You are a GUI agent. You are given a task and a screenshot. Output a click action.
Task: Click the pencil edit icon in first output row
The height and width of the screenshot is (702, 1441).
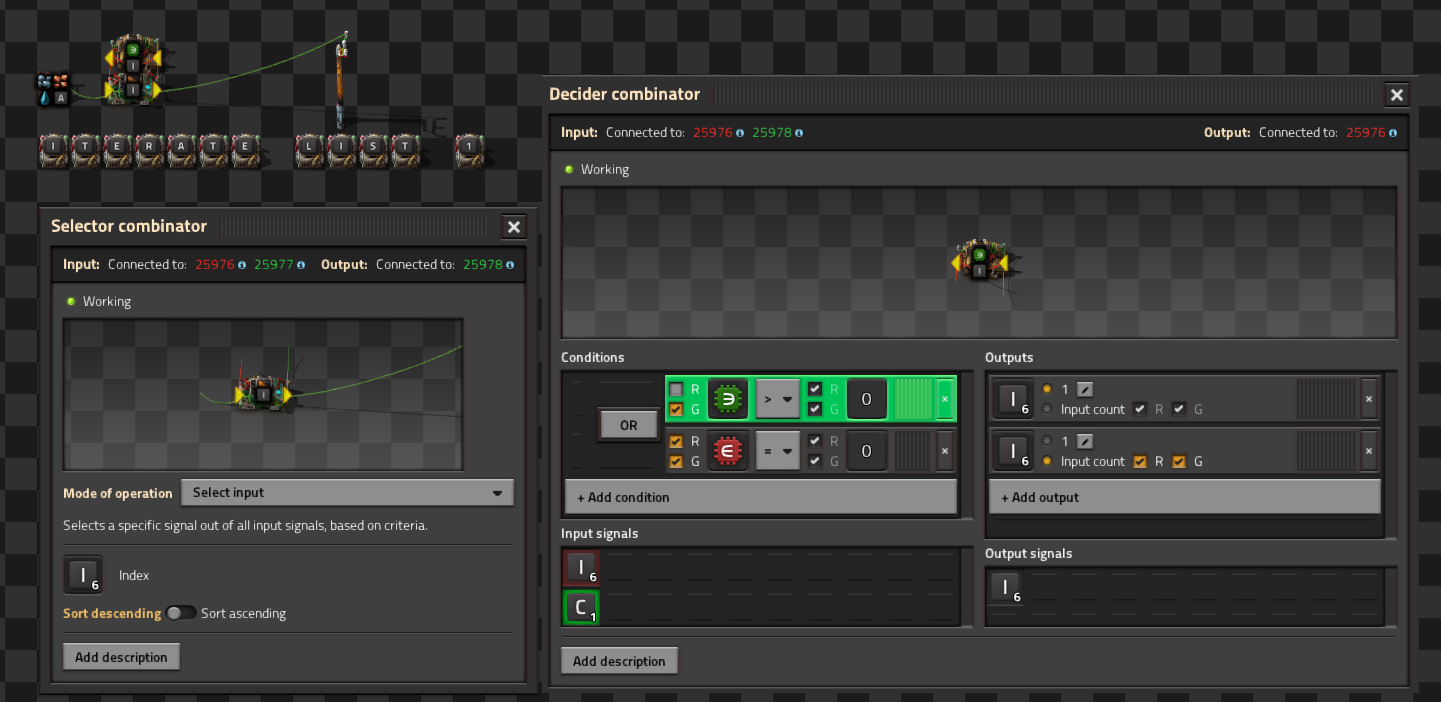pos(1085,389)
